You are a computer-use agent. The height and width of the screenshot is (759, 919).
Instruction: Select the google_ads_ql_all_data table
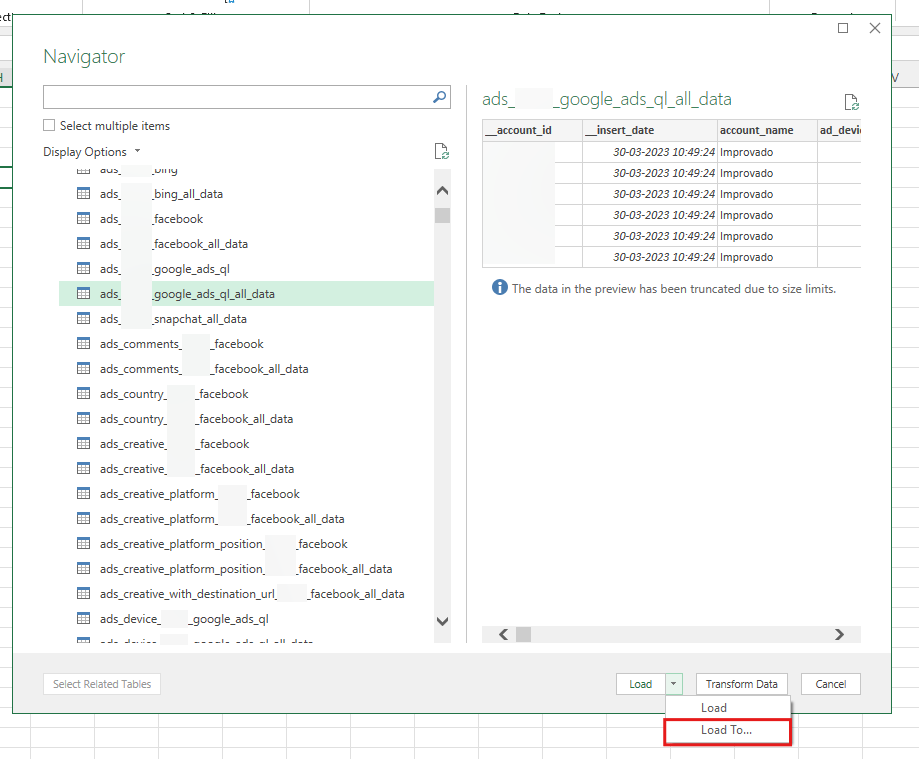coord(246,294)
